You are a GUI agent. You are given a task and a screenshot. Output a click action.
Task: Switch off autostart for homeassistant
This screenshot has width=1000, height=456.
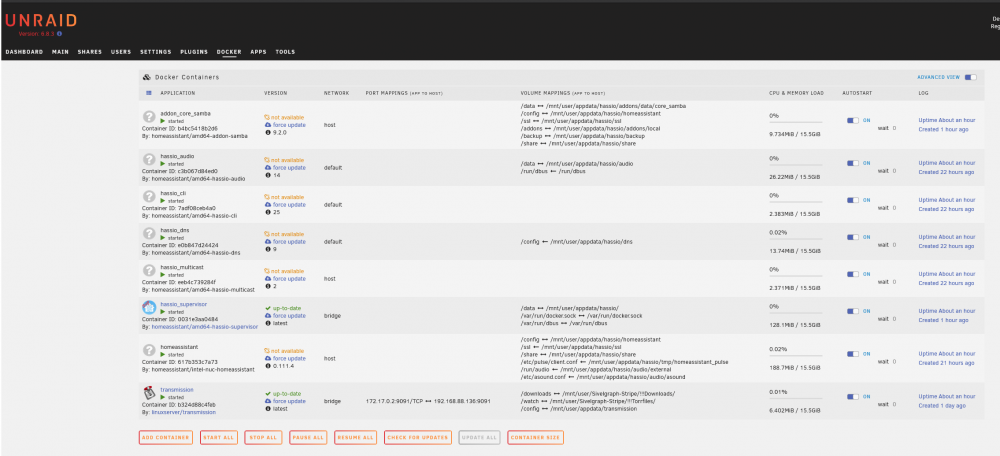point(853,353)
